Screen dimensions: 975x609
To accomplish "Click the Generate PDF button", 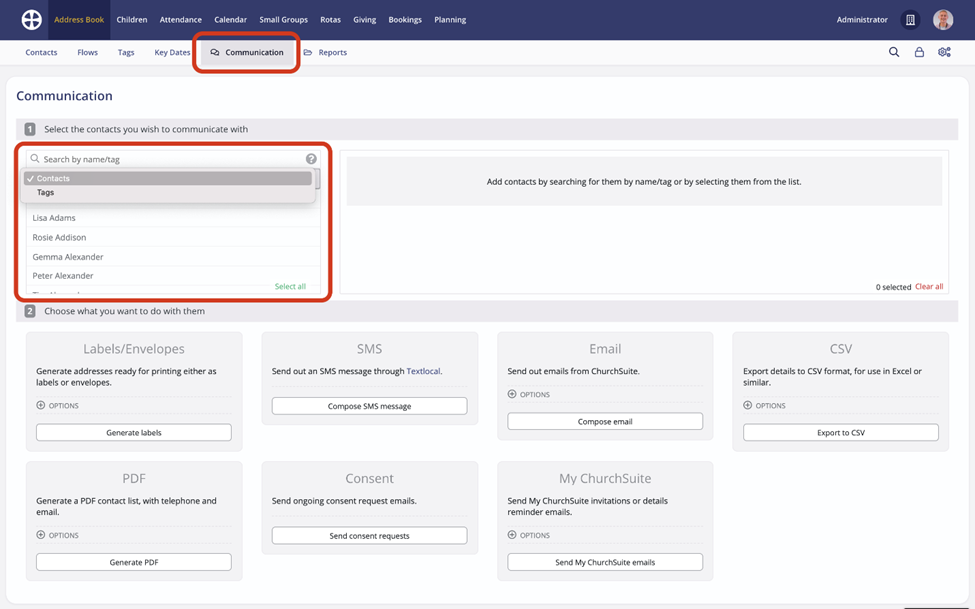I will pyautogui.click(x=134, y=562).
